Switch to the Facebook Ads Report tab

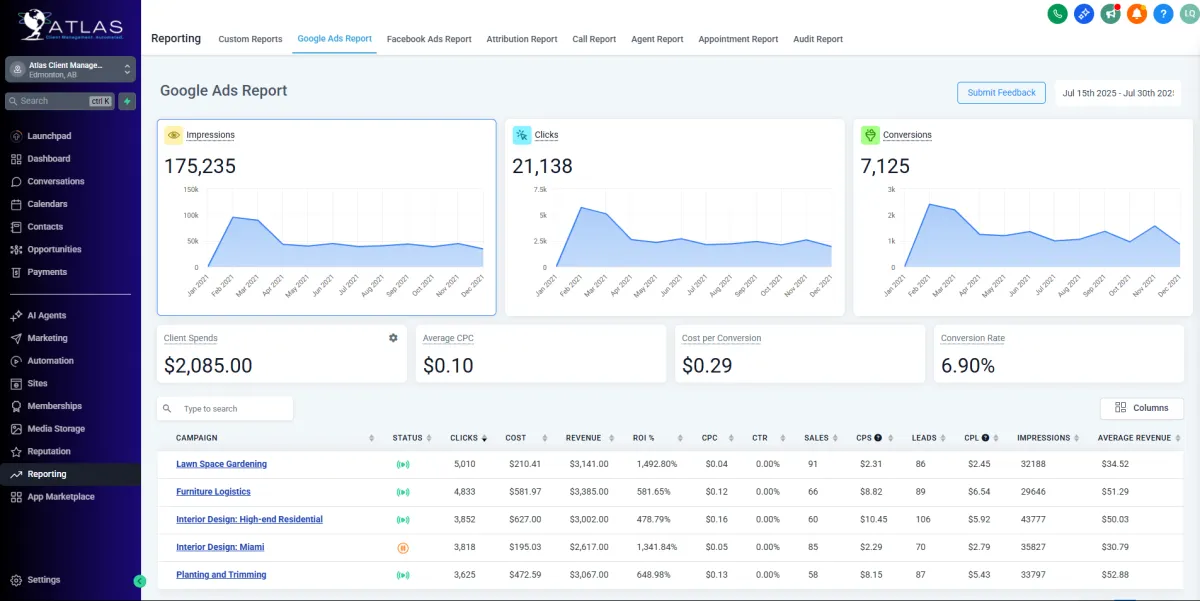429,39
